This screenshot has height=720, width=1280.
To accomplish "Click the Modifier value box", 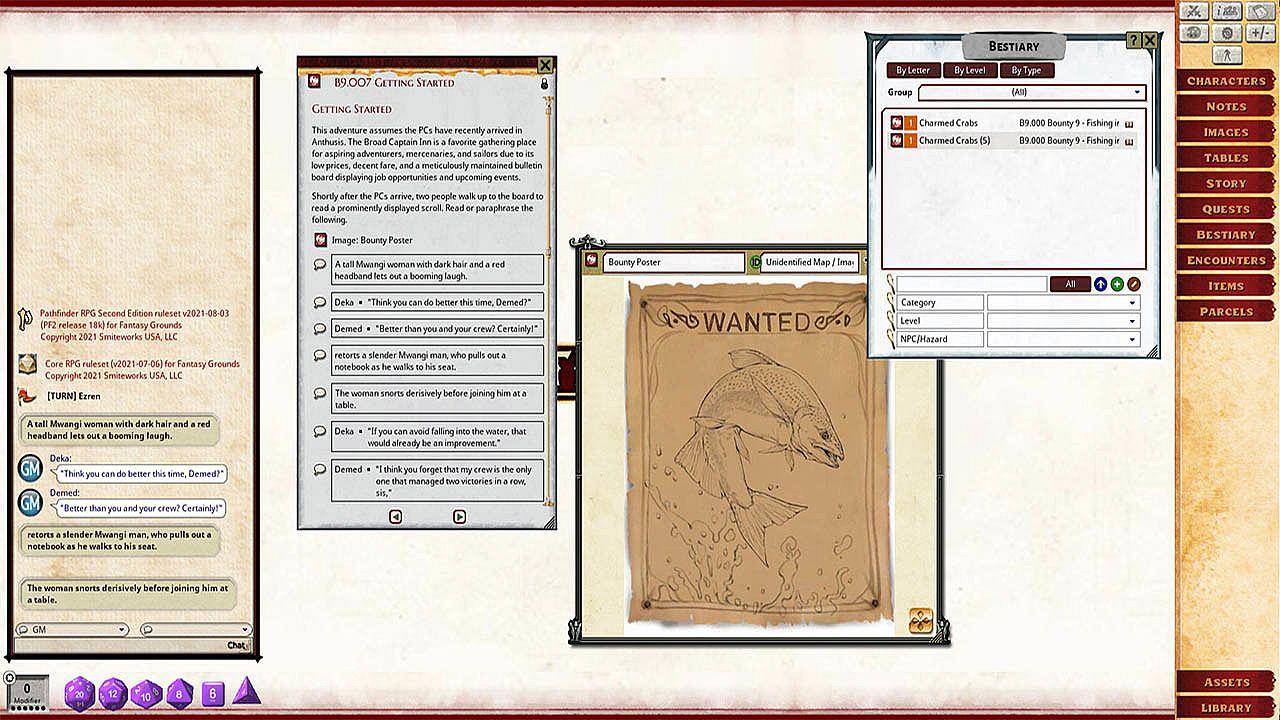I will pyautogui.click(x=28, y=692).
